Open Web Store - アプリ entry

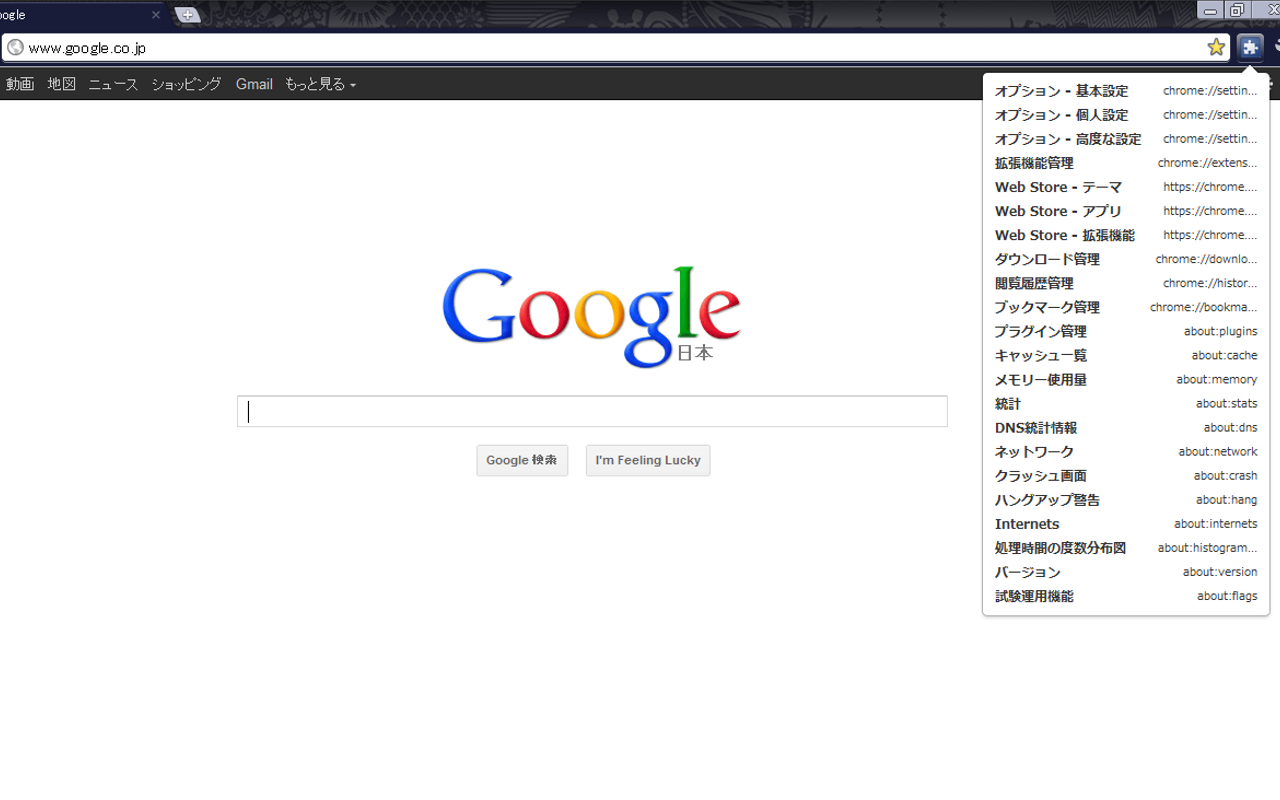[x=1126, y=211]
